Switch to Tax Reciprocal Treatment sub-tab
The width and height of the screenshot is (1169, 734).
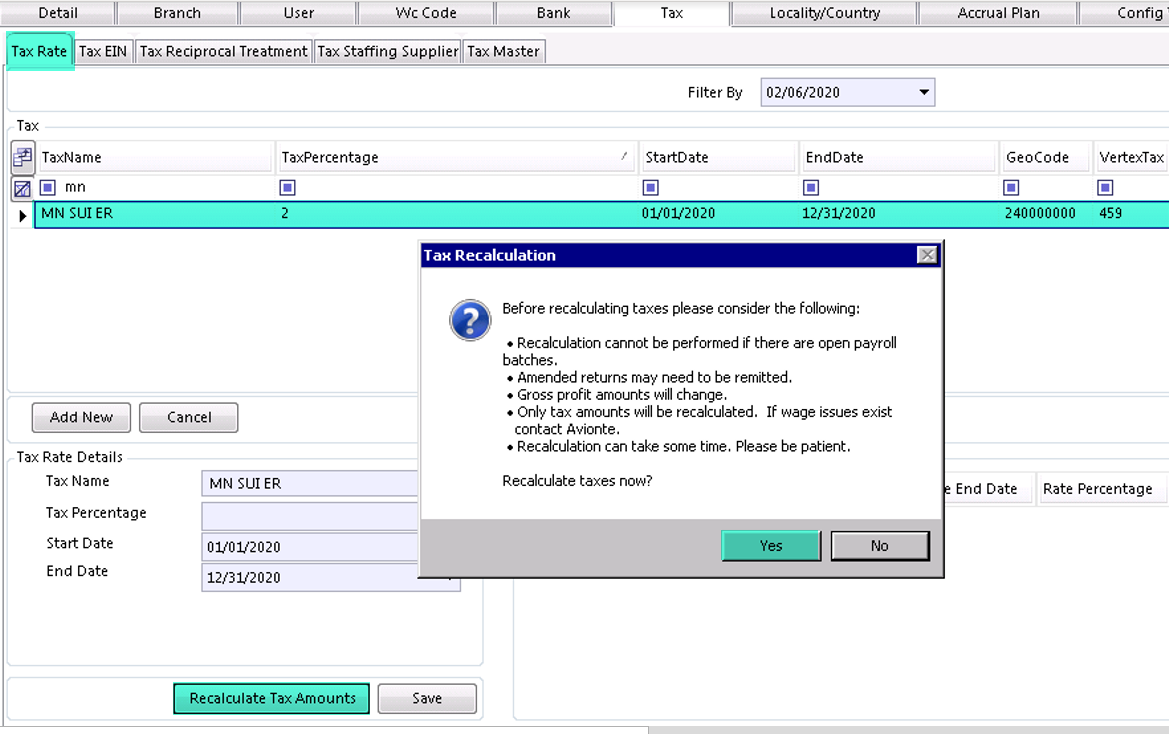223,51
